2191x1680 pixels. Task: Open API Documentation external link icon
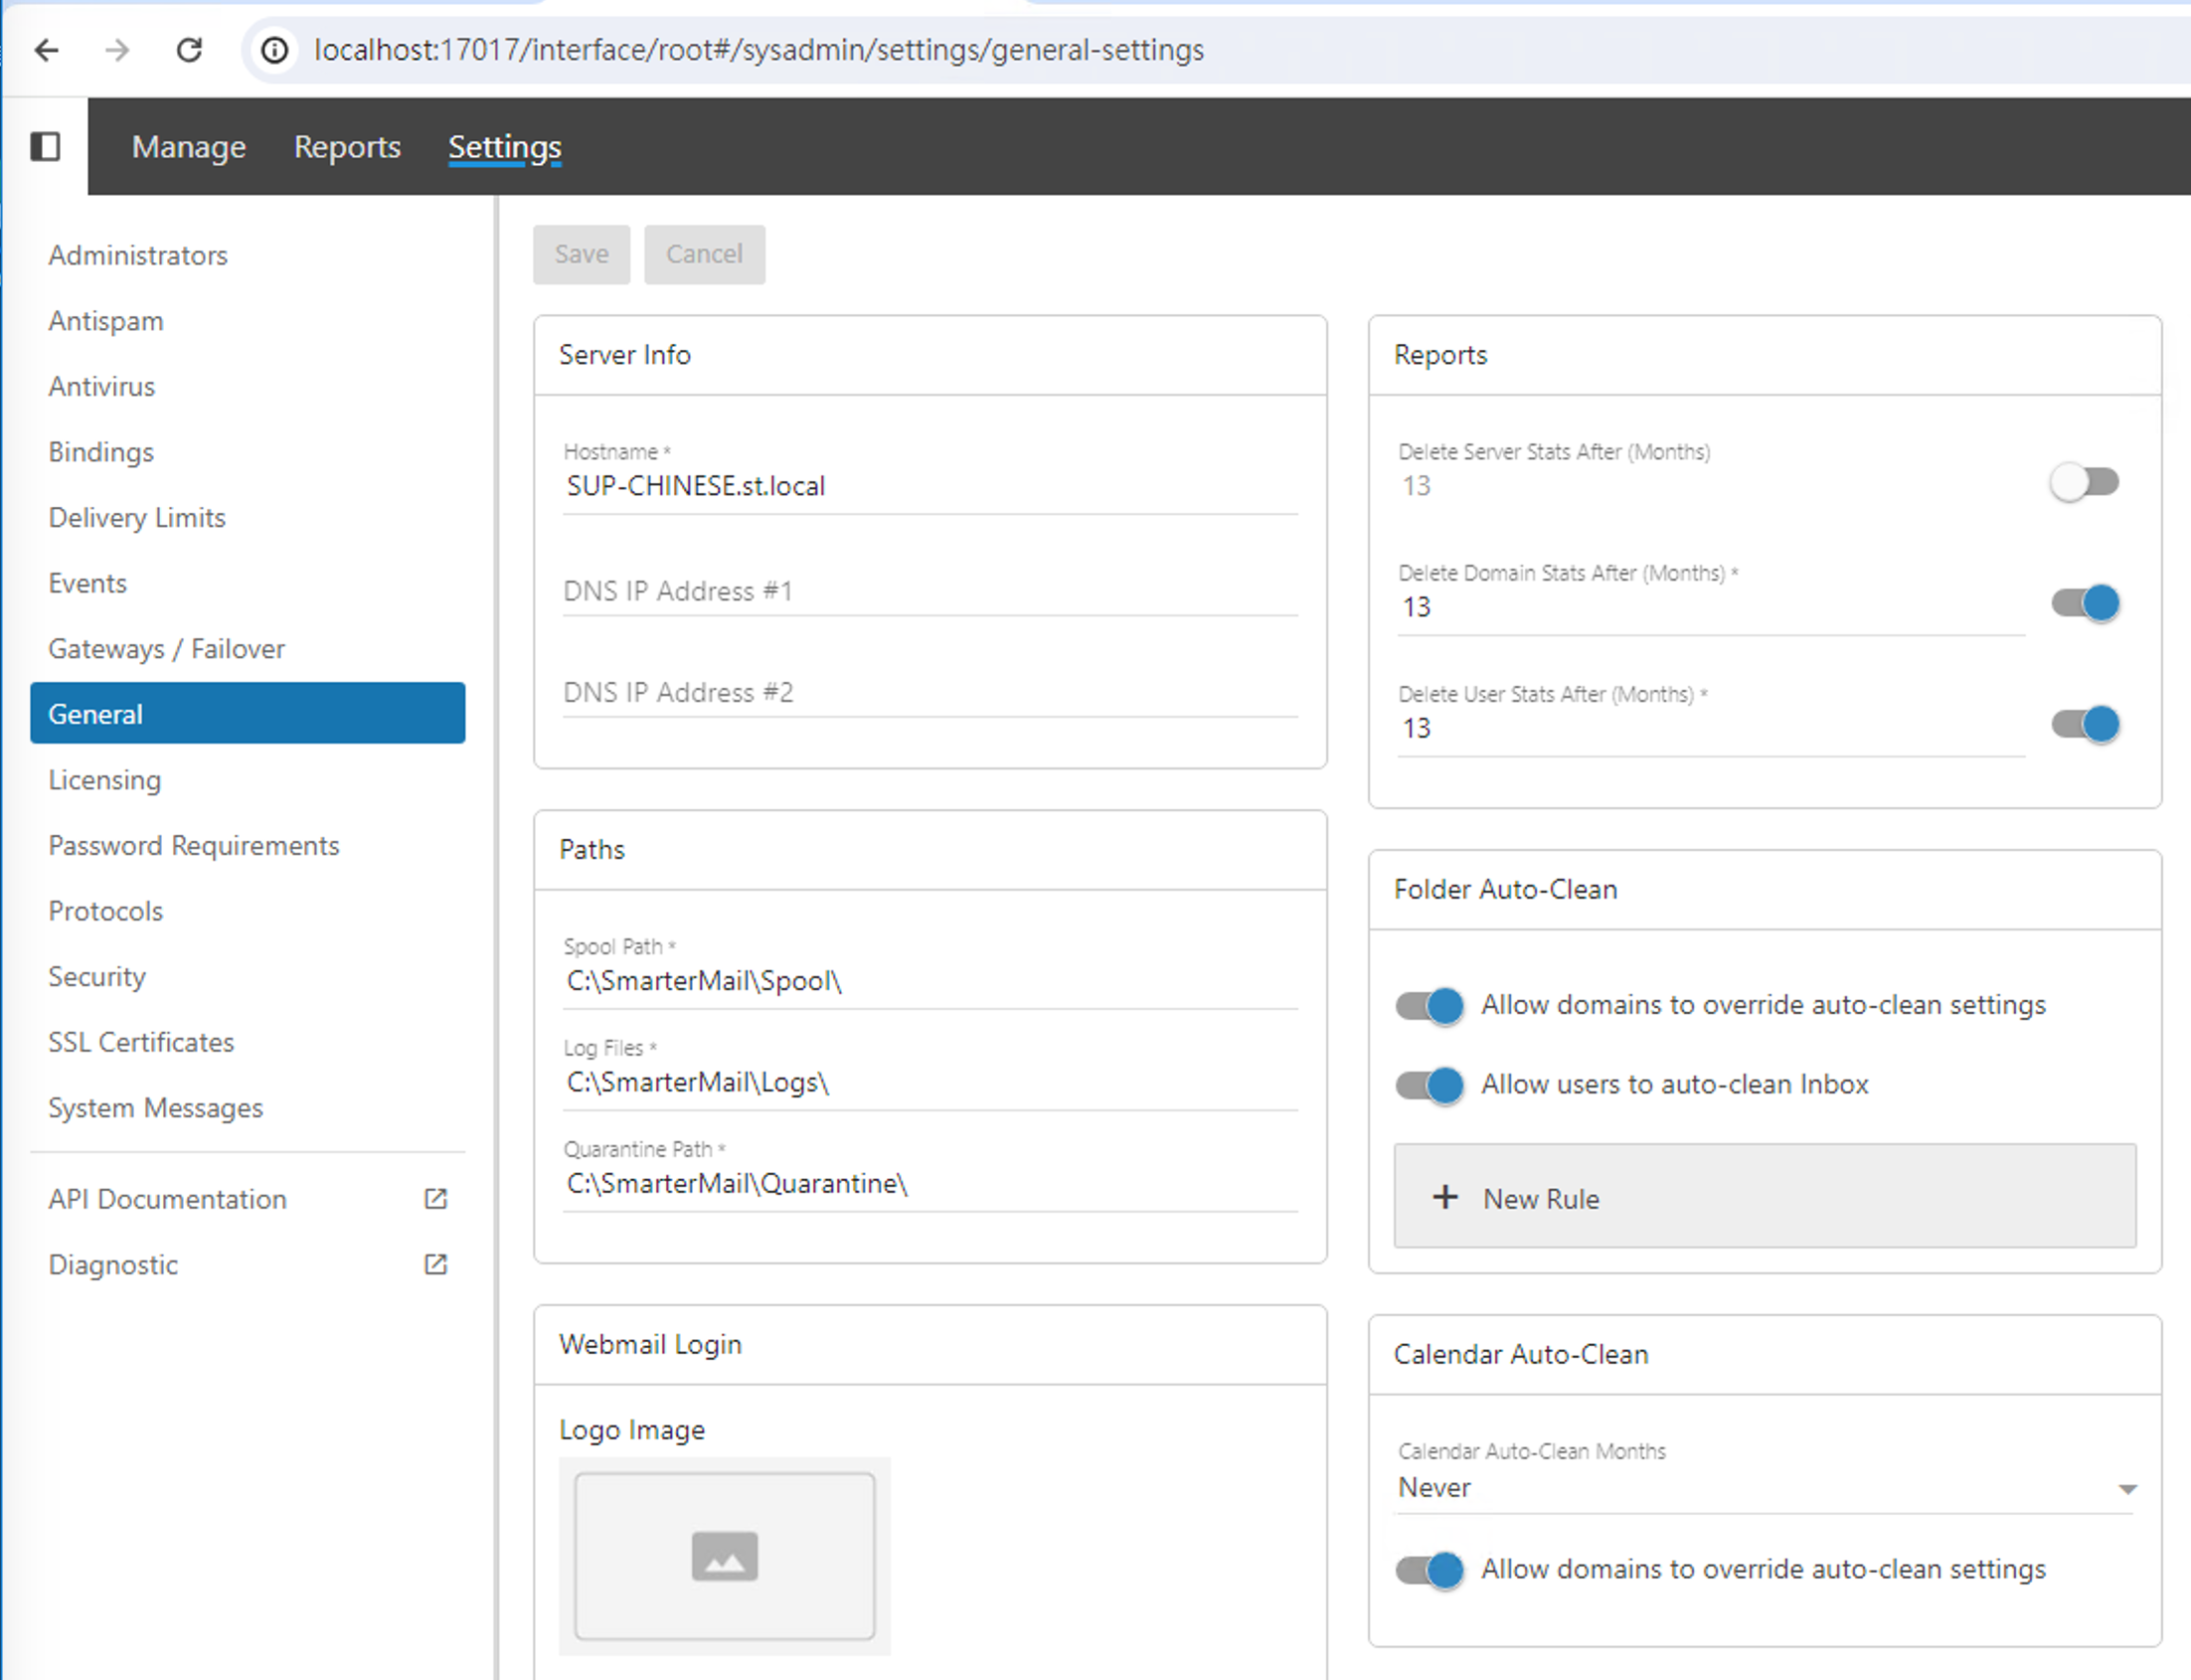point(435,1199)
